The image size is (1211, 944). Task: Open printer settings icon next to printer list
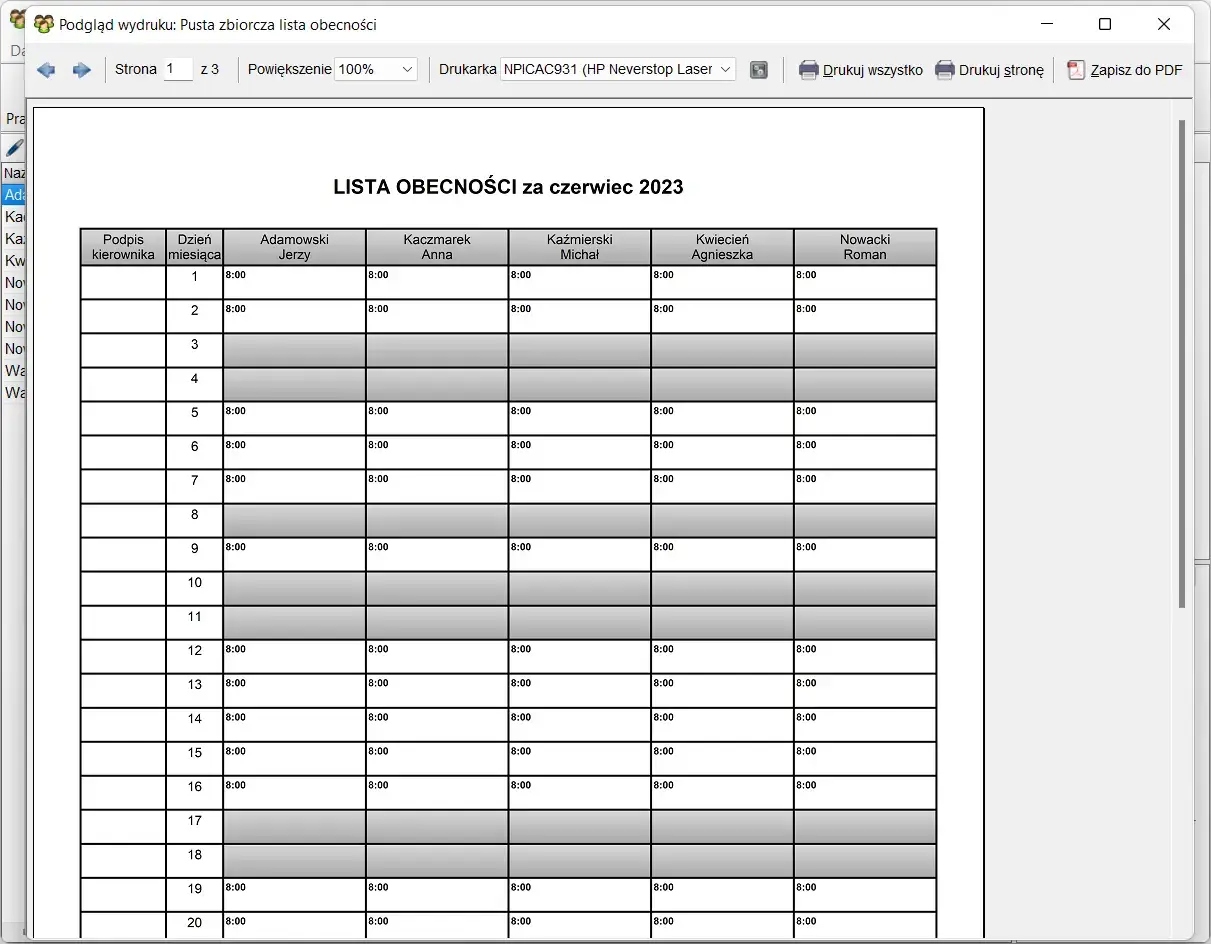tap(759, 70)
